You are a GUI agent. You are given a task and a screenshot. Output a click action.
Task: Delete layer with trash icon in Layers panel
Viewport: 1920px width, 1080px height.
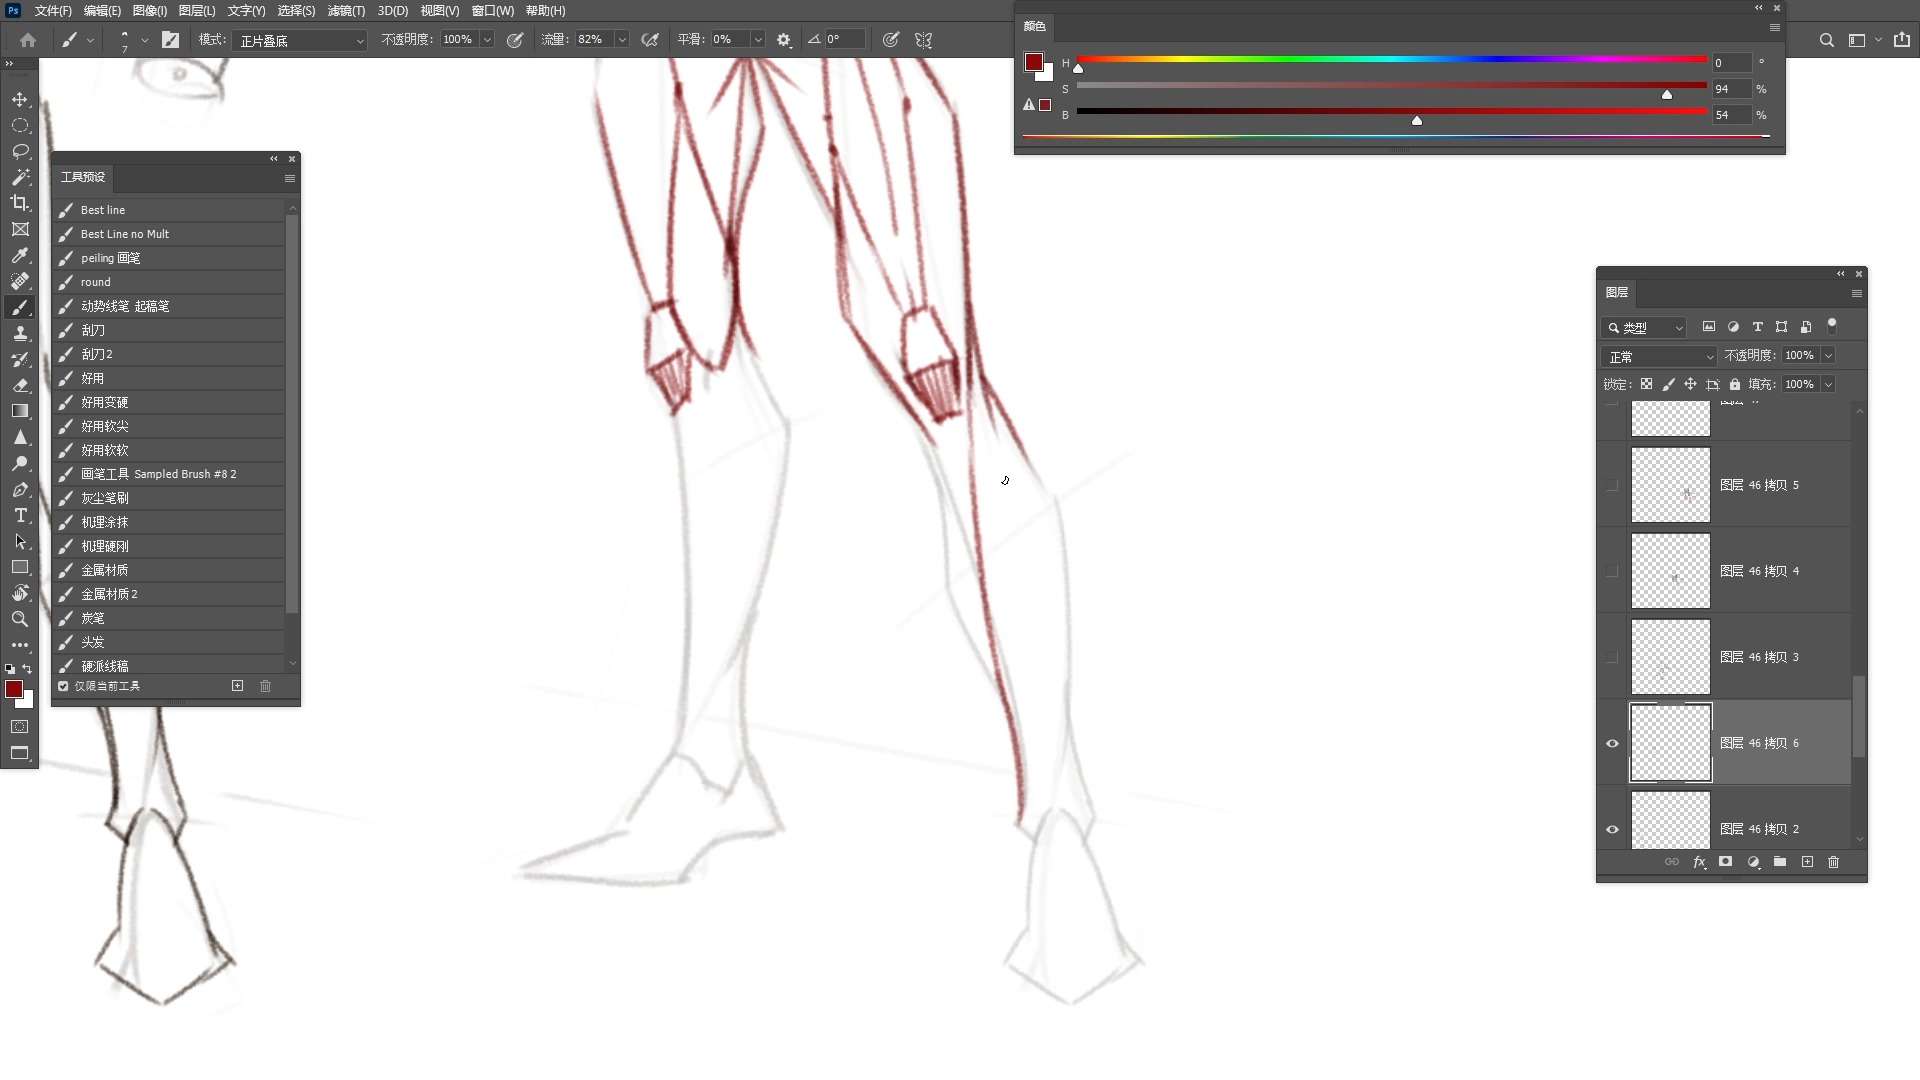(x=1834, y=862)
